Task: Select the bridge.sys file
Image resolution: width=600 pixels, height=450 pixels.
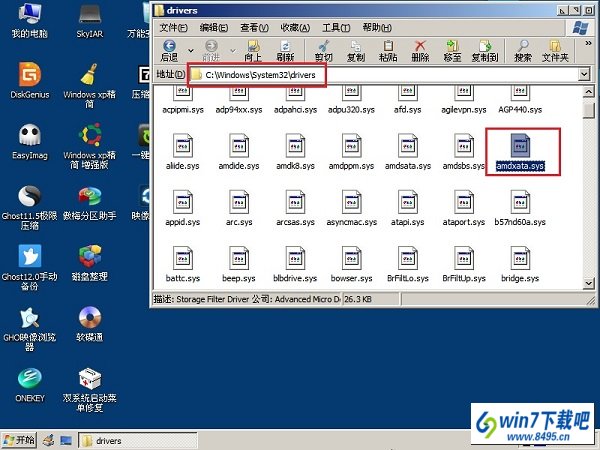Action: coord(520,264)
